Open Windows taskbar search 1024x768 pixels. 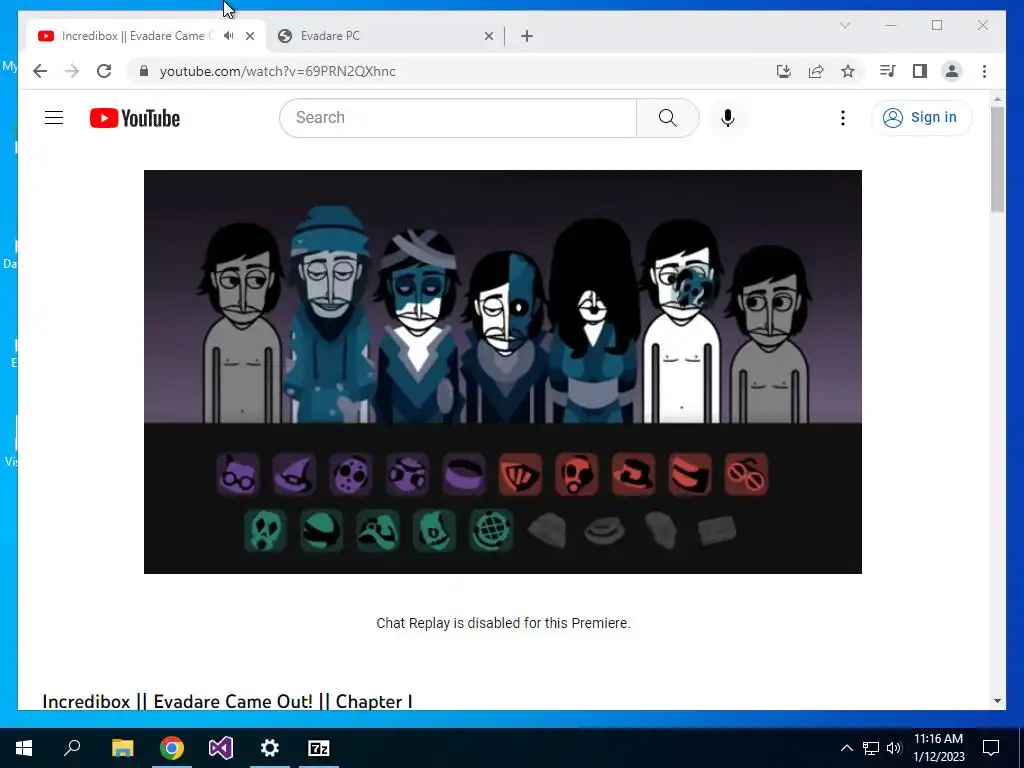tap(72, 748)
